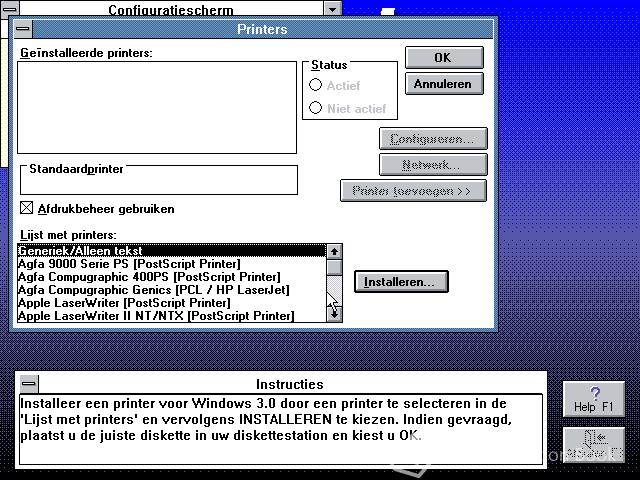Click the Help F1 button
Screen dimensions: 640x480
[x=594, y=399]
